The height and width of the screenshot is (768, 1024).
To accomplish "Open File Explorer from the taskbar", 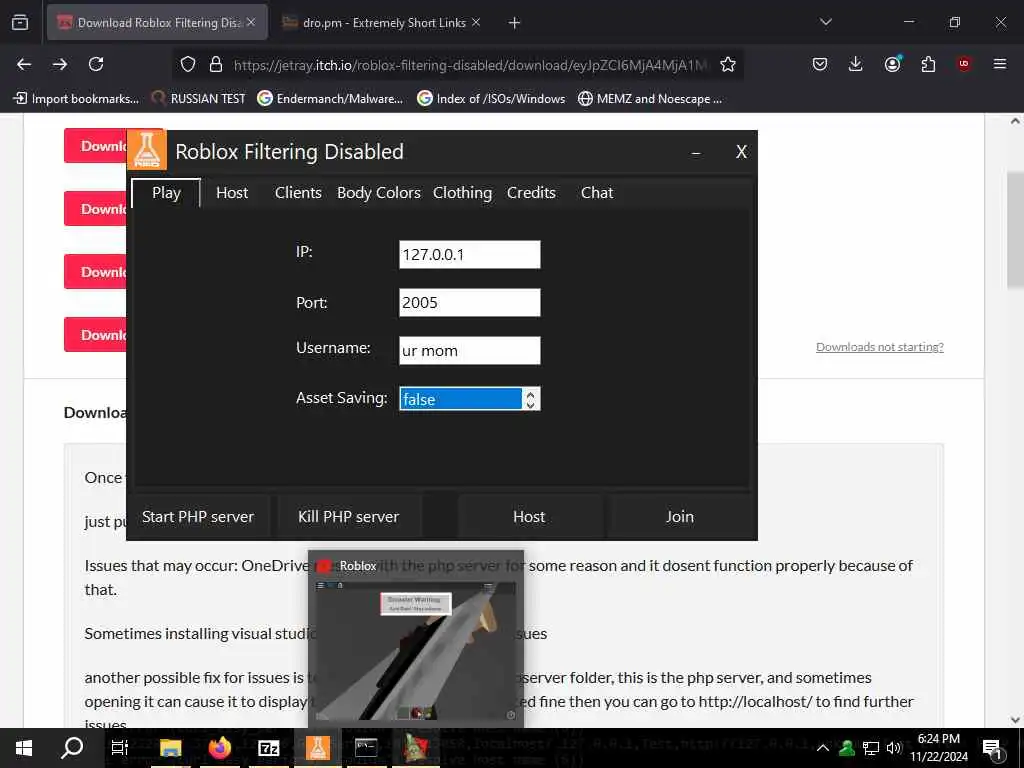I will (170, 748).
